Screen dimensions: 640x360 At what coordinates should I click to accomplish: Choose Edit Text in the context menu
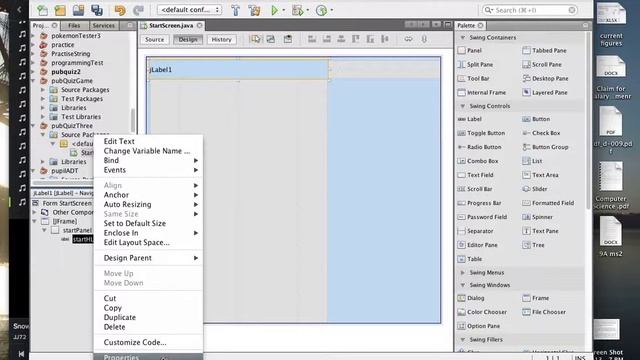click(148, 142)
